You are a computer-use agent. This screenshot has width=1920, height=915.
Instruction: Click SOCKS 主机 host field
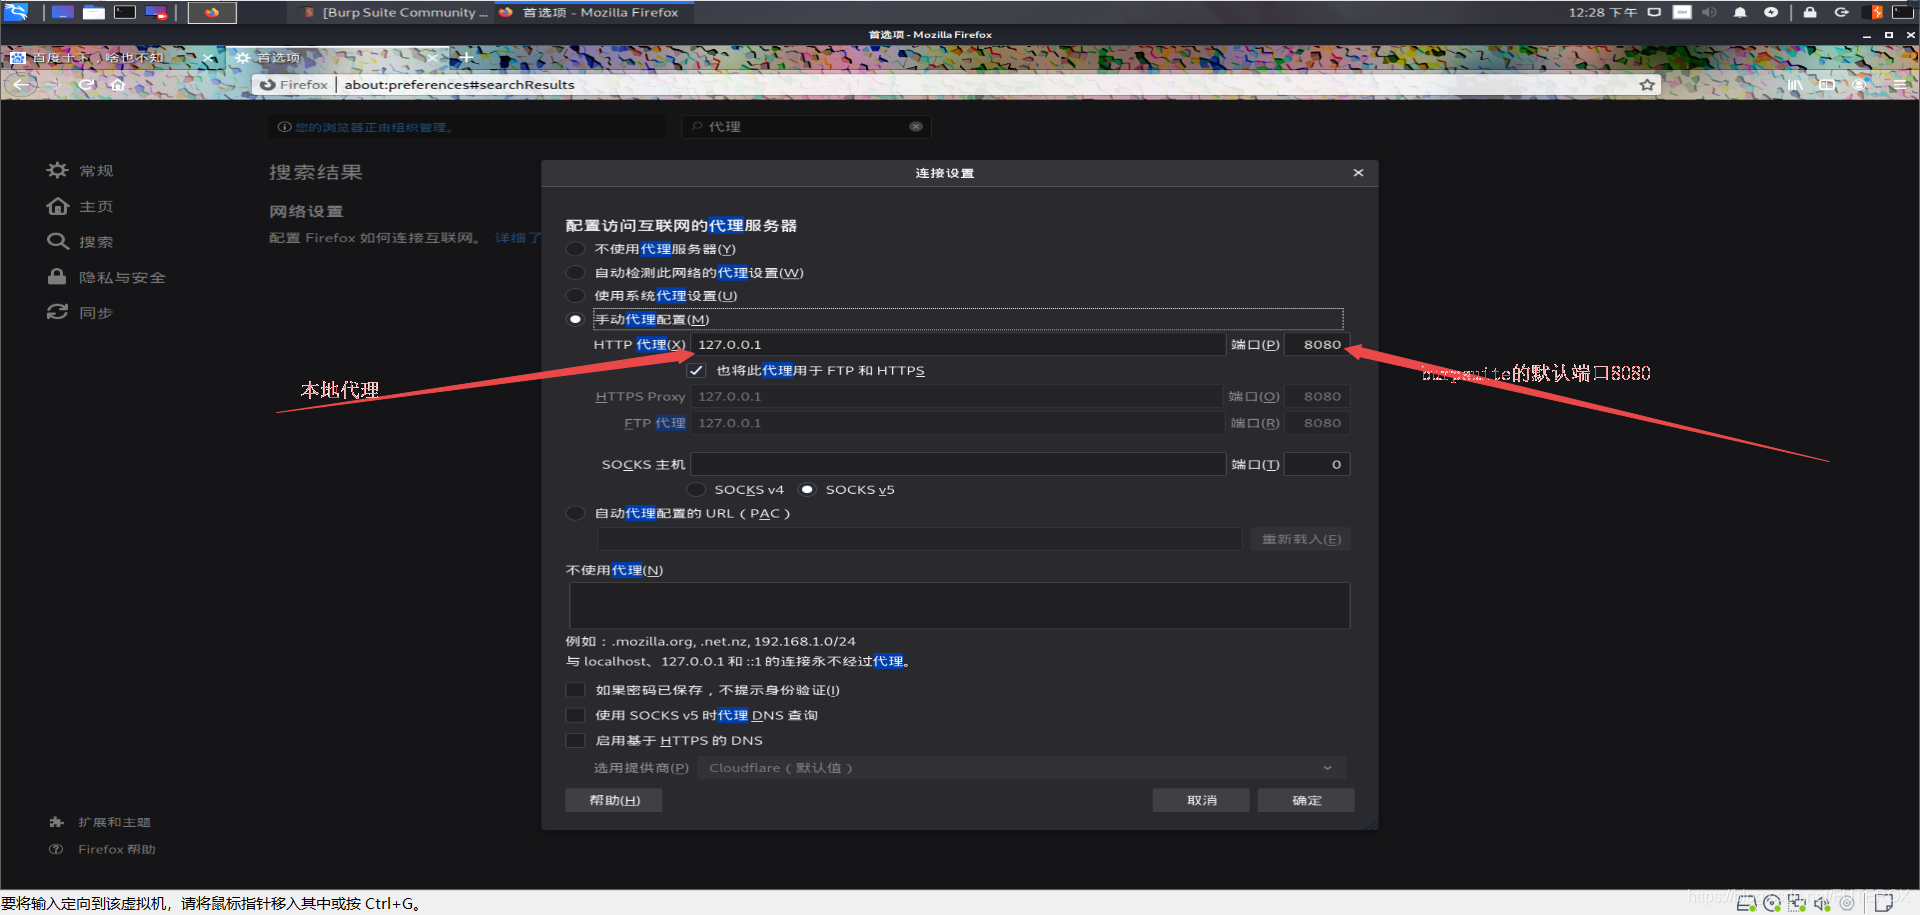pyautogui.click(x=958, y=464)
